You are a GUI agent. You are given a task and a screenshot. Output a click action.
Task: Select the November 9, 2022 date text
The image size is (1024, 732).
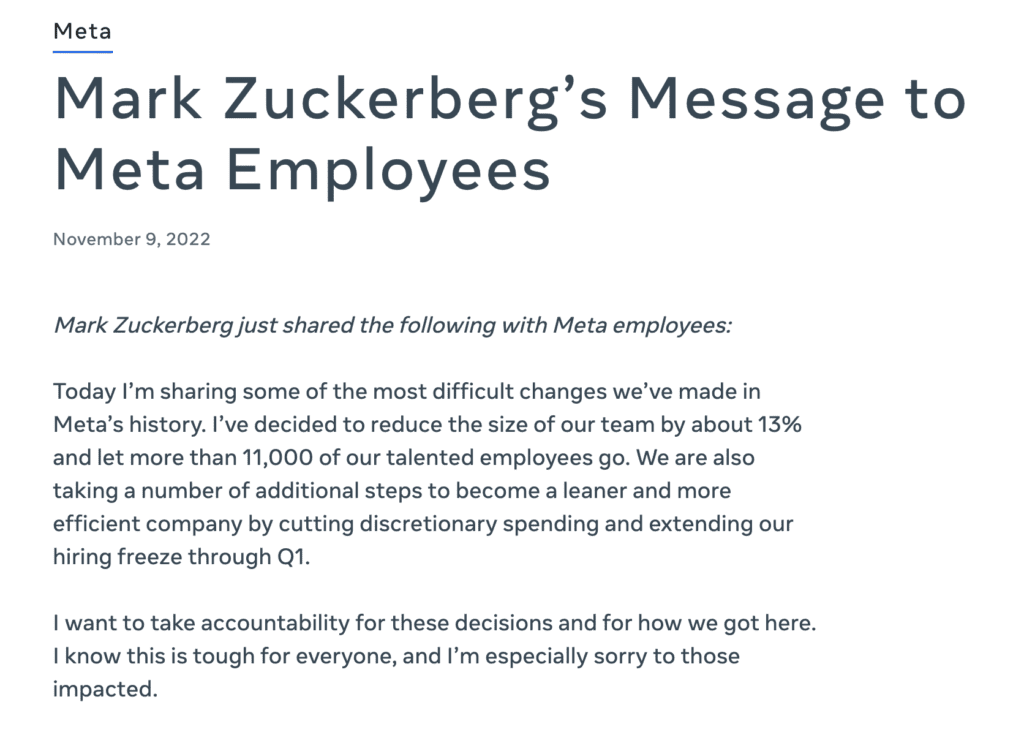(132, 239)
